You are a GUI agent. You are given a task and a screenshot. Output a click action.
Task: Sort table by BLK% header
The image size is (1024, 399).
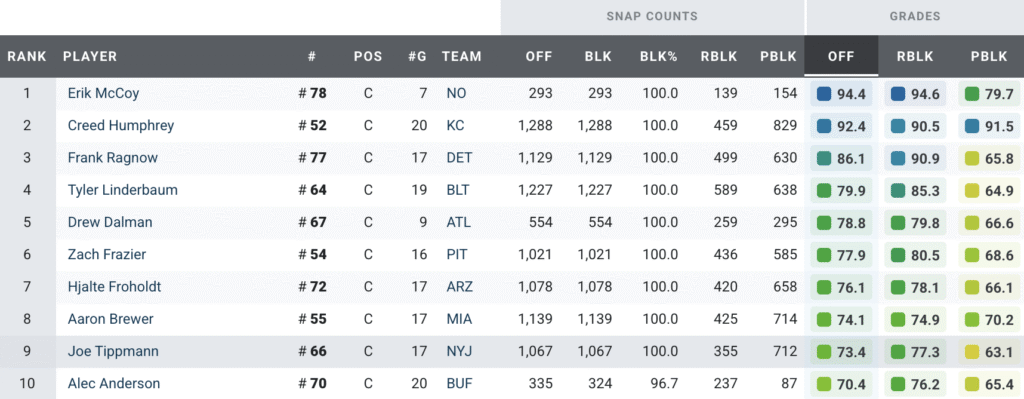[x=658, y=57]
